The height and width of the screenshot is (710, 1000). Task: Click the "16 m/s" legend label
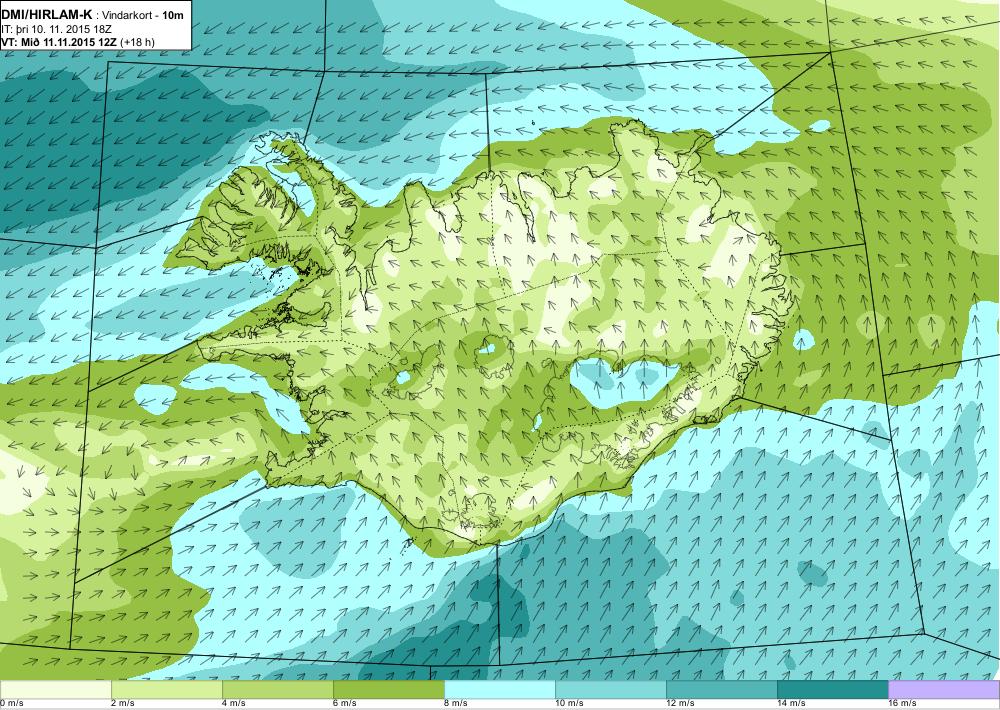coord(902,704)
